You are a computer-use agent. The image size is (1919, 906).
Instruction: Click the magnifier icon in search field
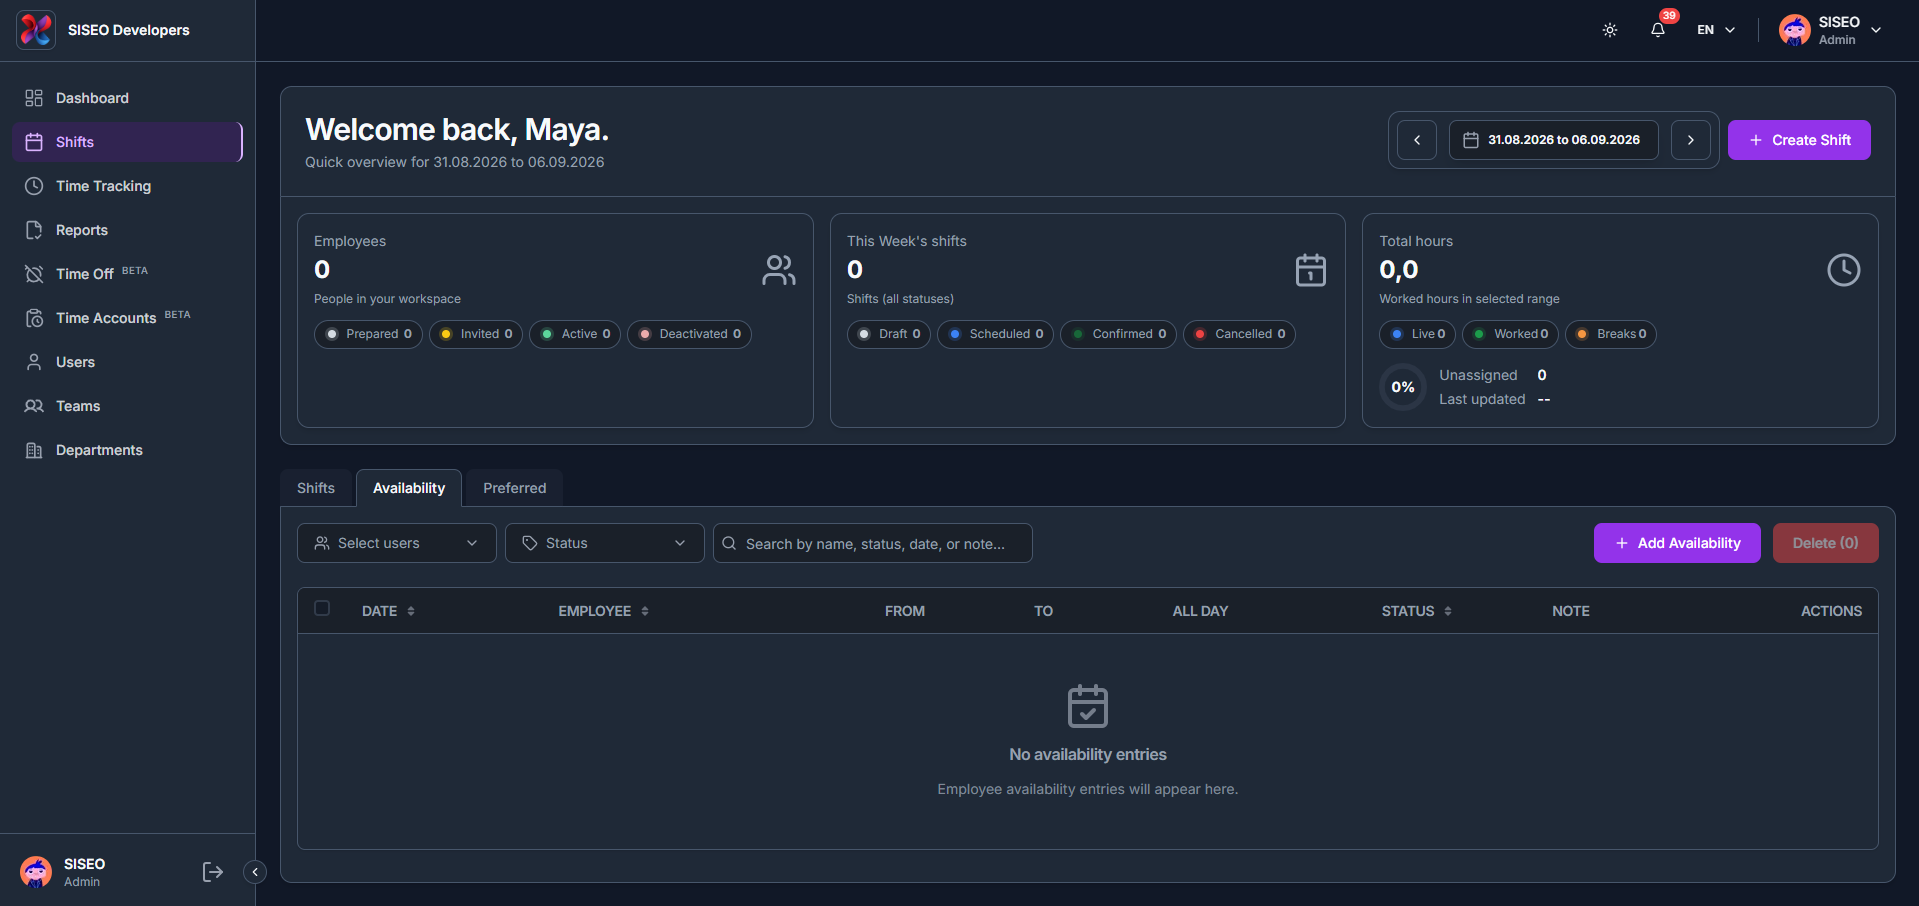729,543
